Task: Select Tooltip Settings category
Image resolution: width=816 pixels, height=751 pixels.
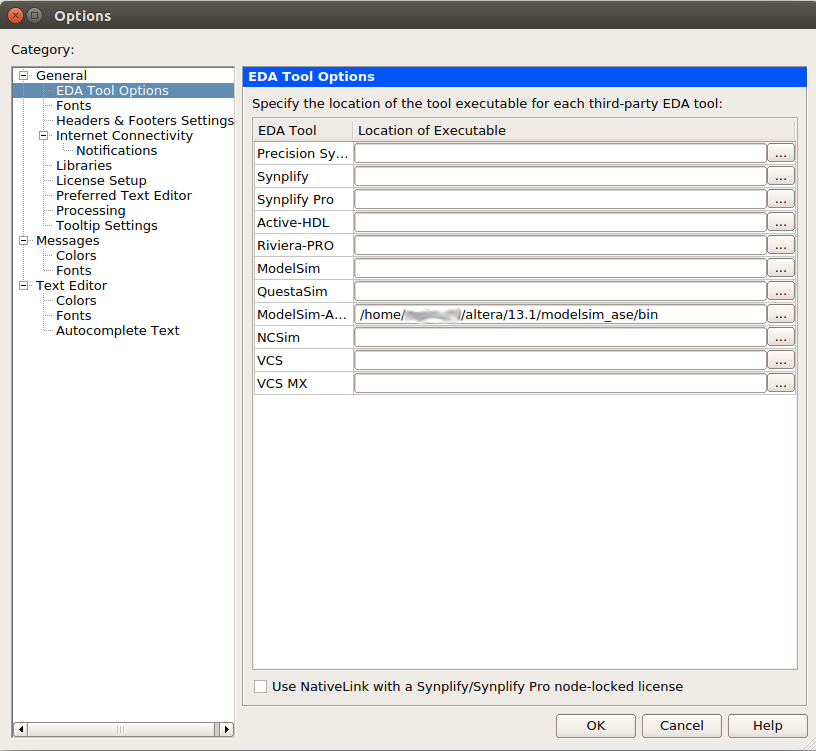Action: tap(107, 226)
